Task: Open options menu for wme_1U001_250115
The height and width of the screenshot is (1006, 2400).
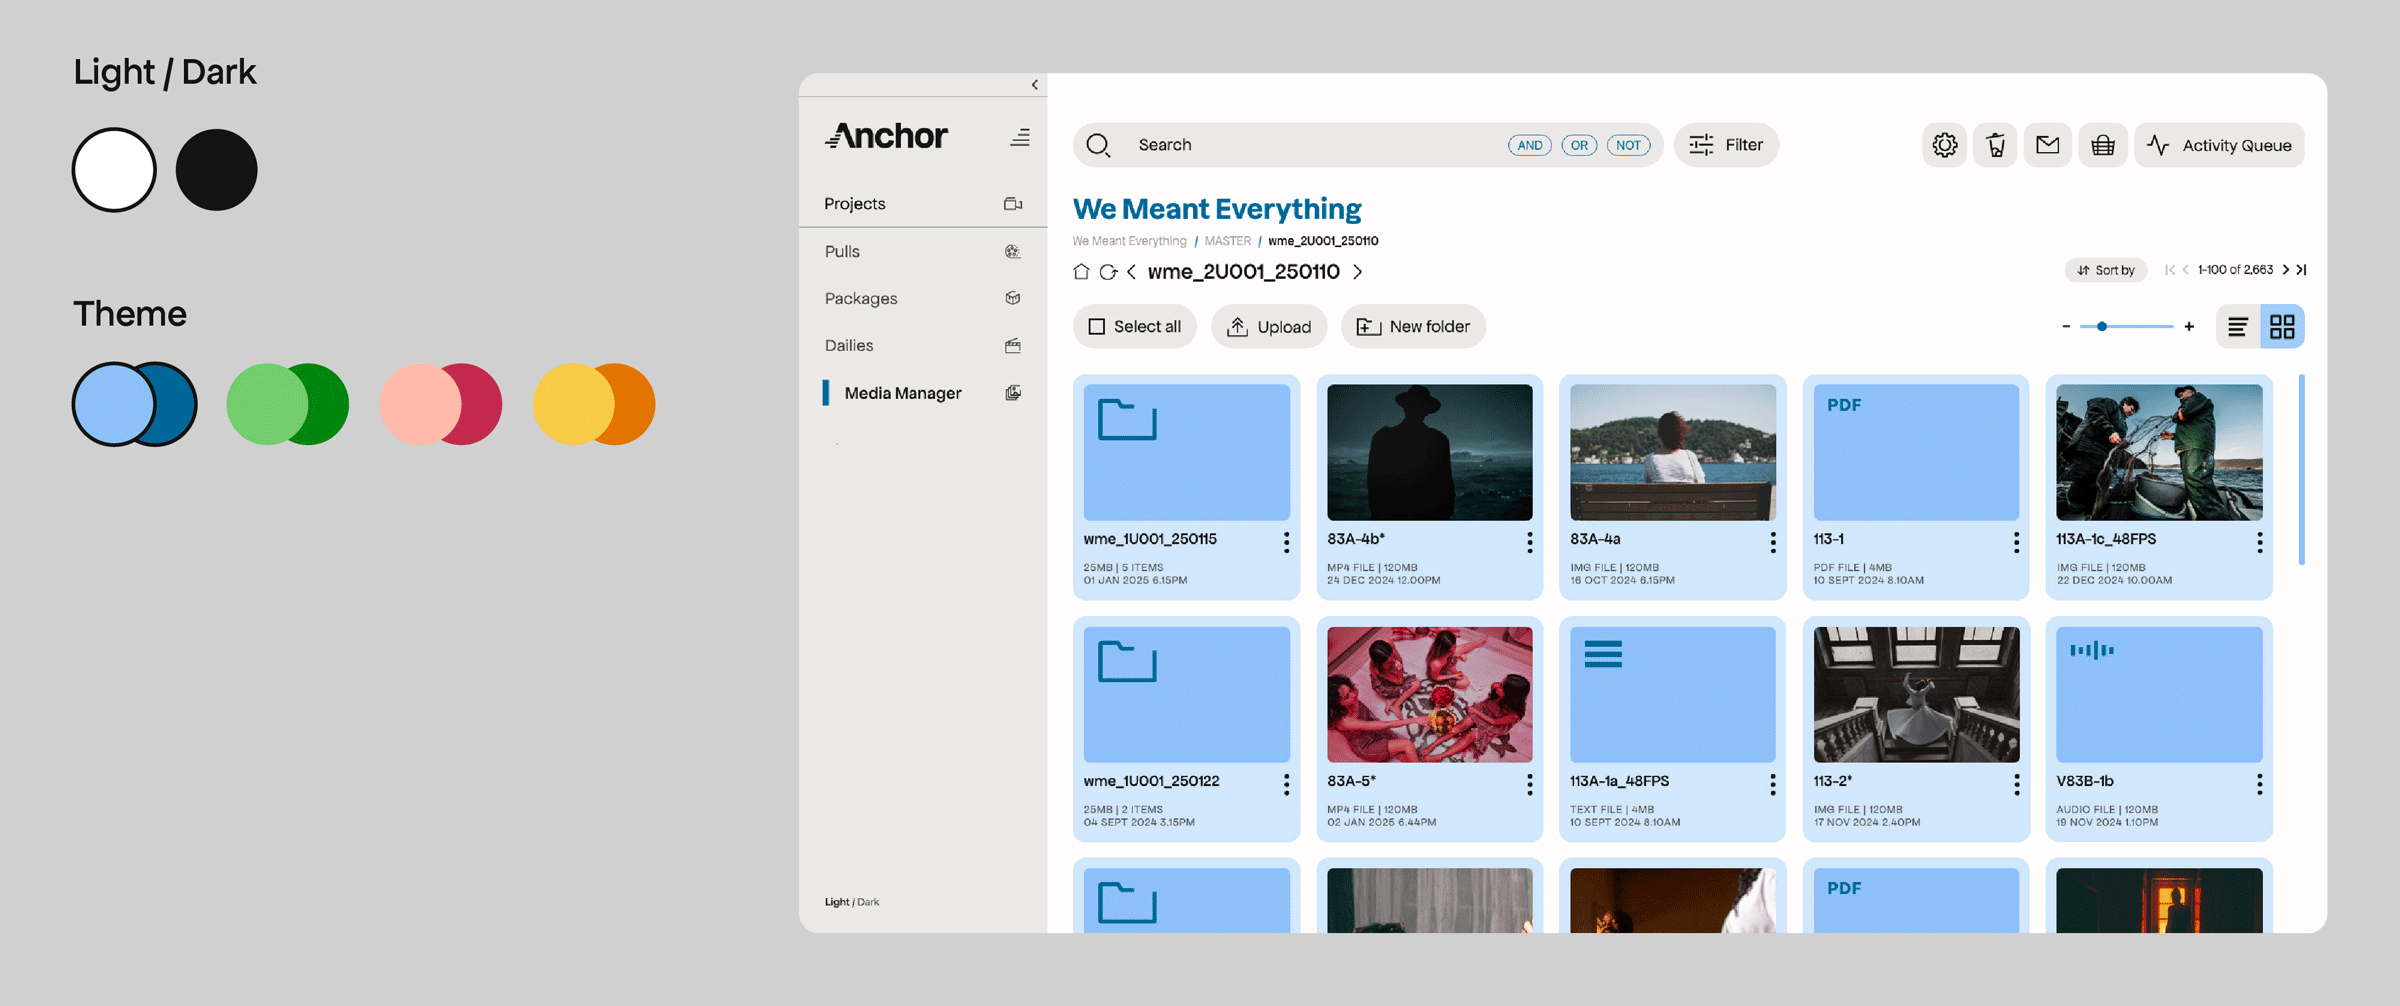Action: [x=1286, y=542]
